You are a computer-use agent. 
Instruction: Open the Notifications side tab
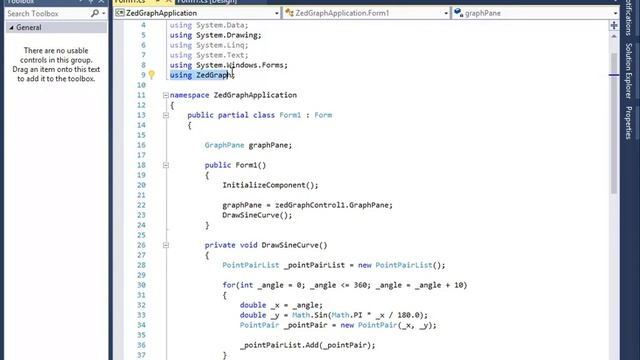(x=629, y=18)
